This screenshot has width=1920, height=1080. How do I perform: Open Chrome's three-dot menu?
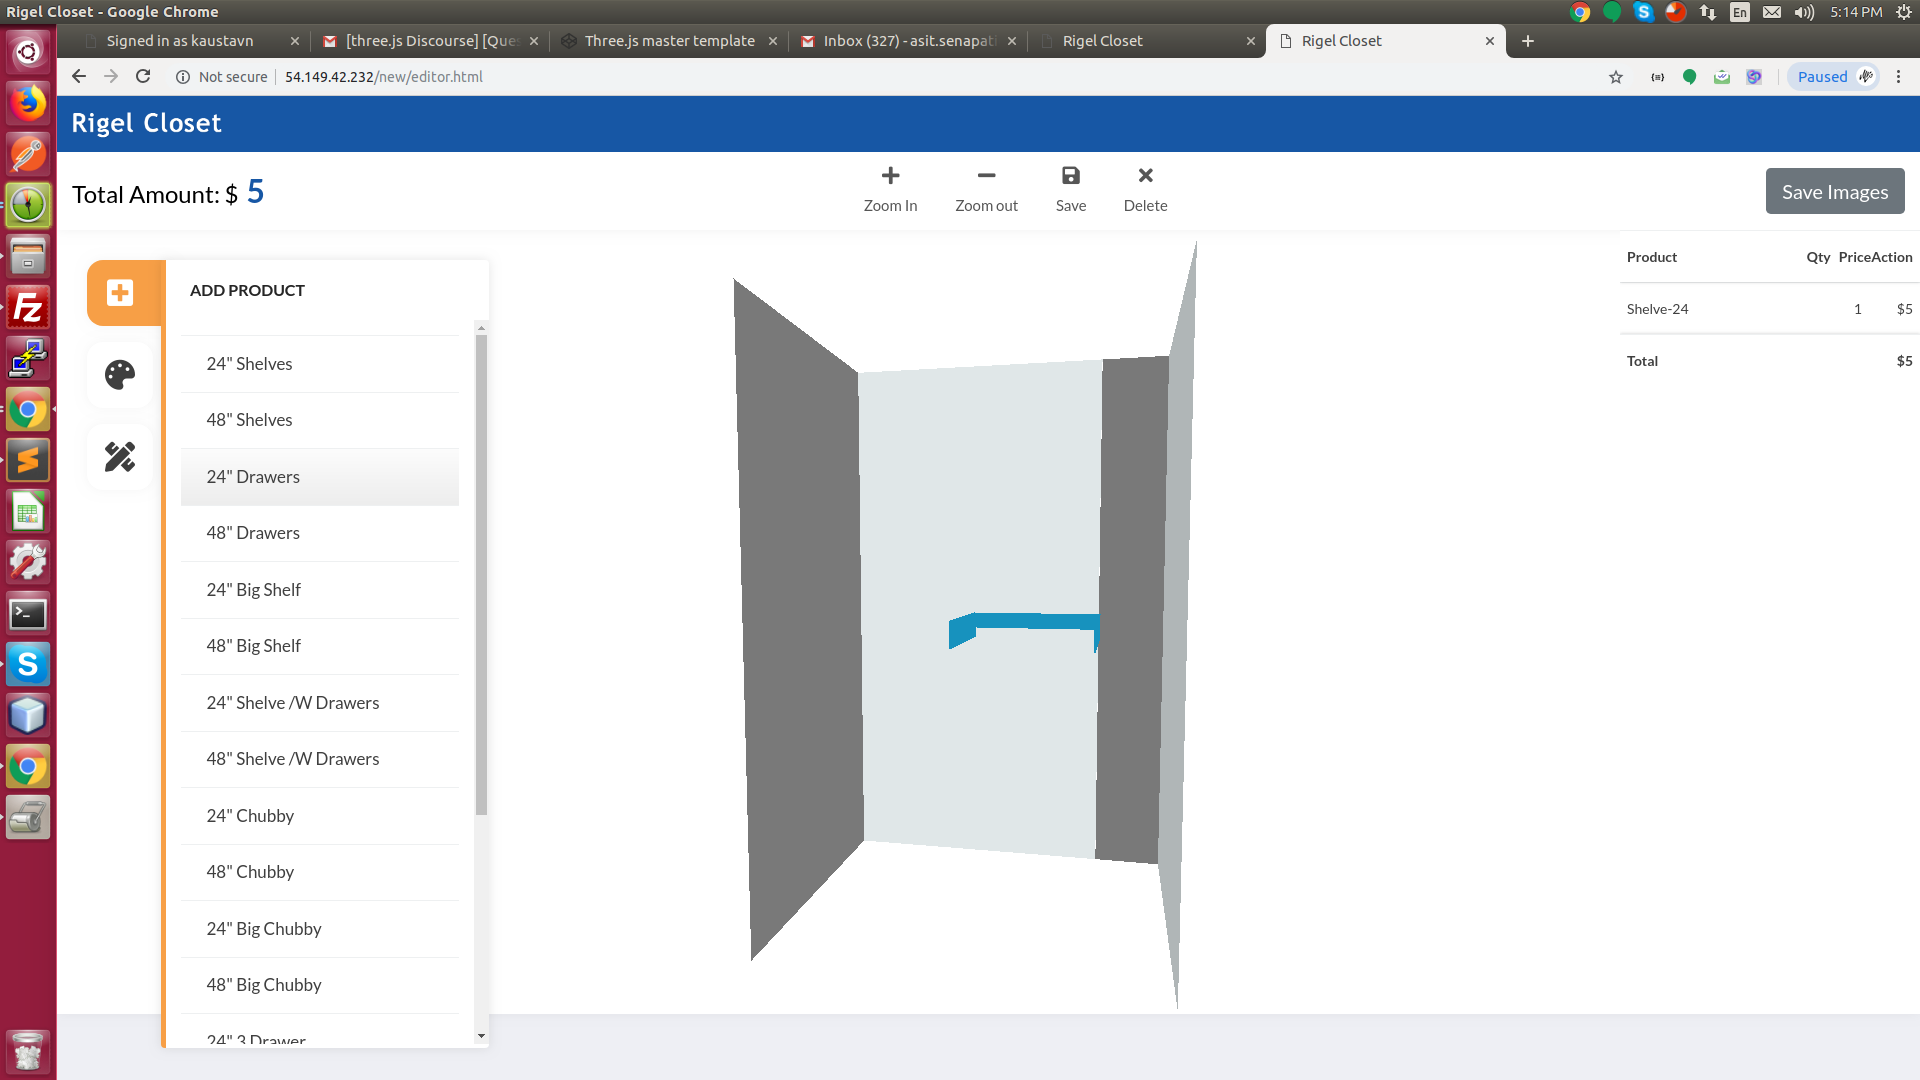tap(1898, 77)
